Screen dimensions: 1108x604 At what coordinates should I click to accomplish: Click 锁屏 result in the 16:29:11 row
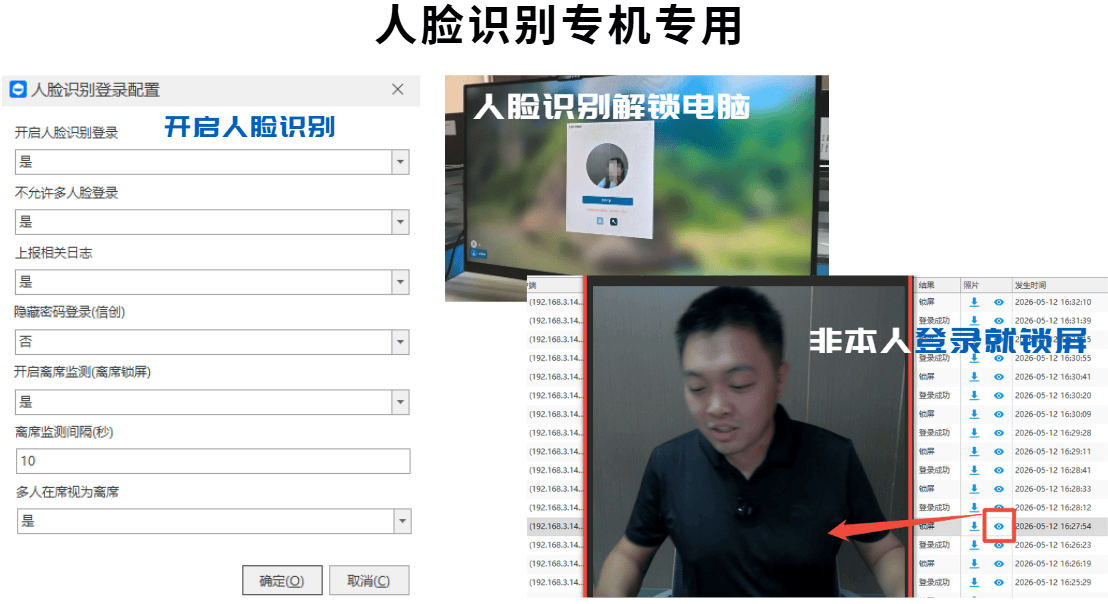(x=926, y=451)
